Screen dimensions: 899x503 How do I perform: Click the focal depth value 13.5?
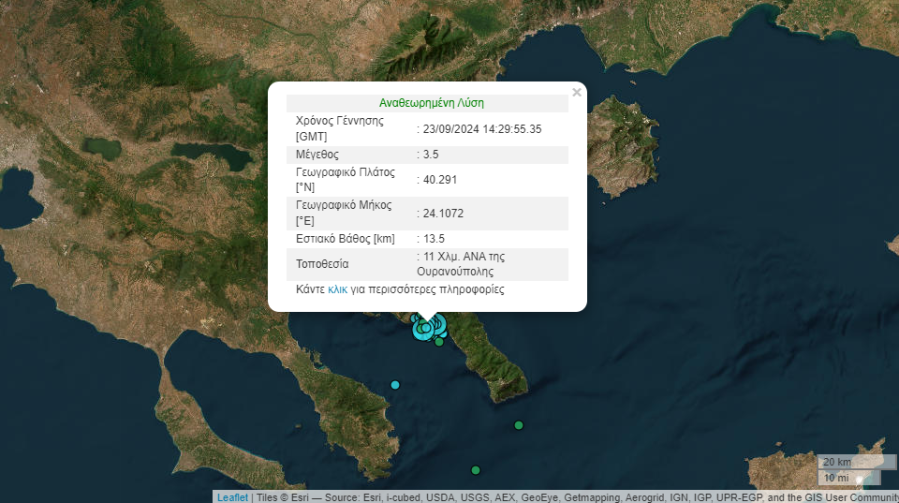[x=434, y=239]
